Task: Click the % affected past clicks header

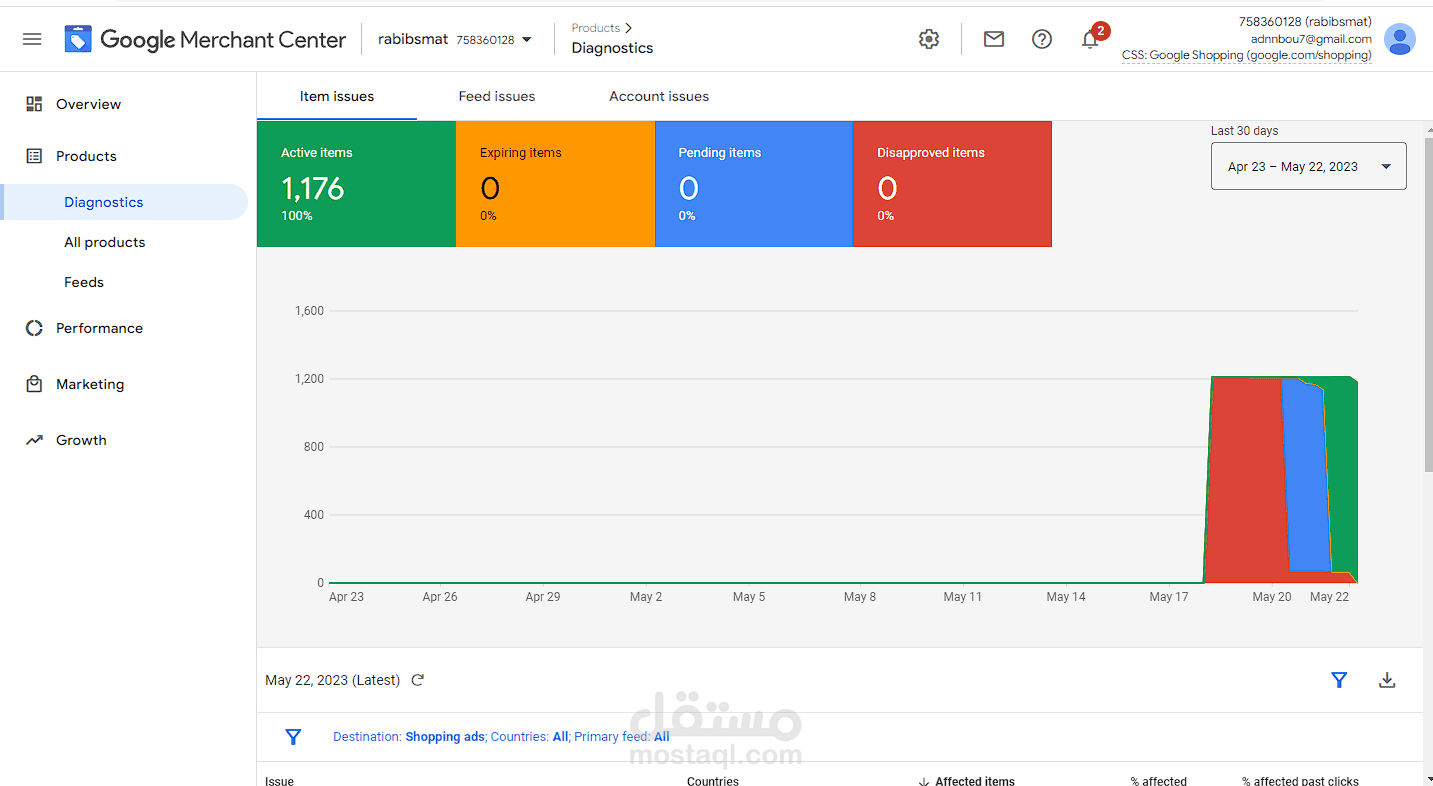Action: (1300, 781)
